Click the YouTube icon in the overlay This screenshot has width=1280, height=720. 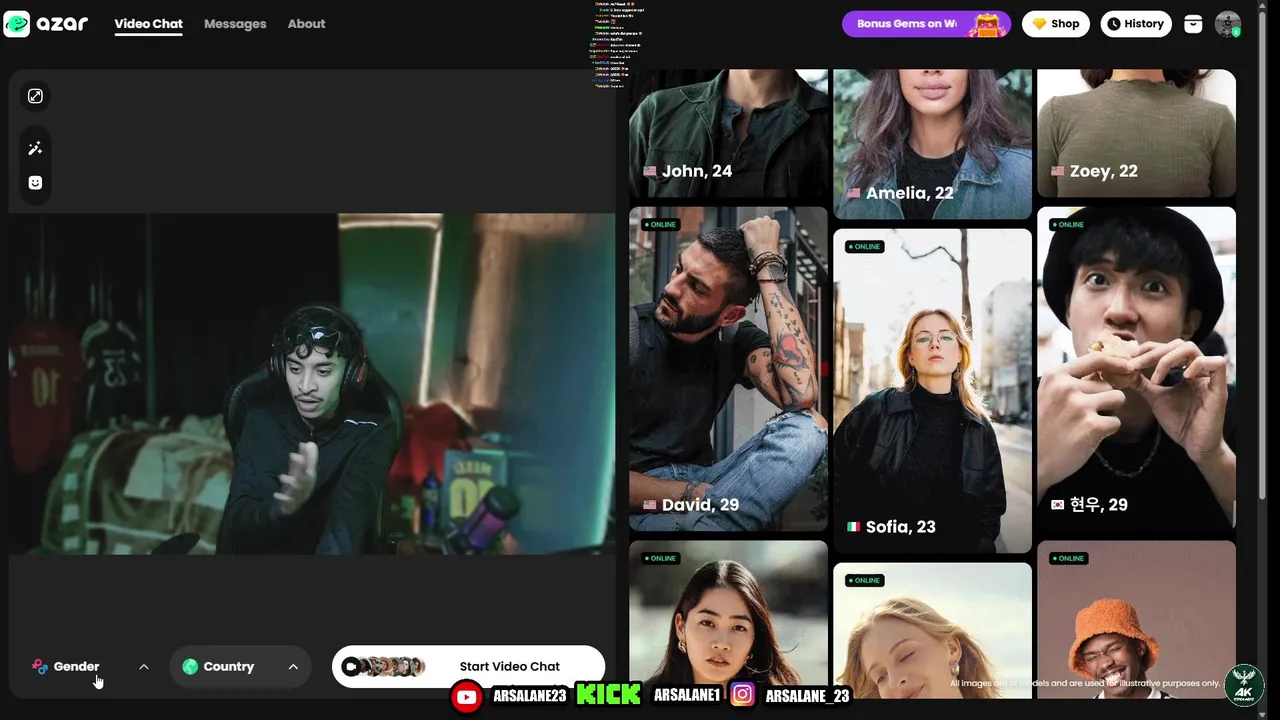466,696
